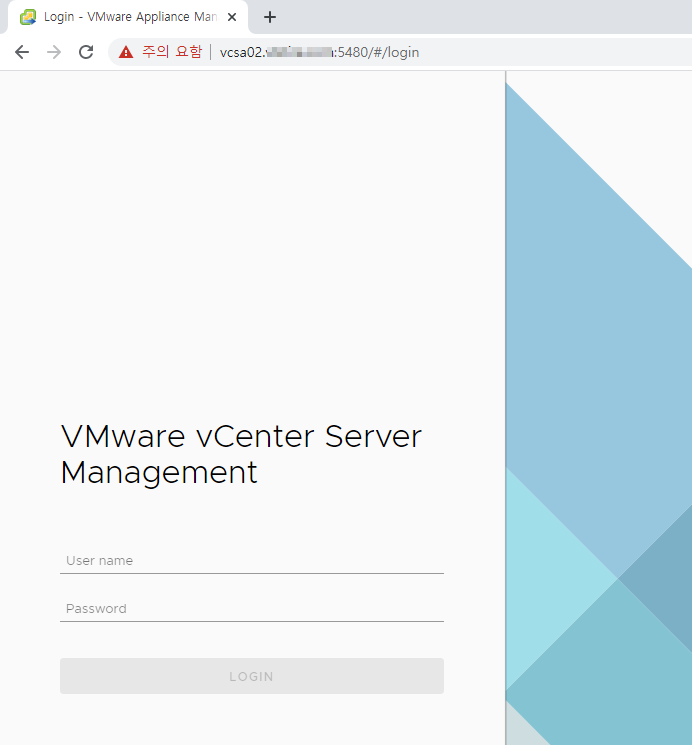
Task: Click the LOGIN button
Action: 252,676
